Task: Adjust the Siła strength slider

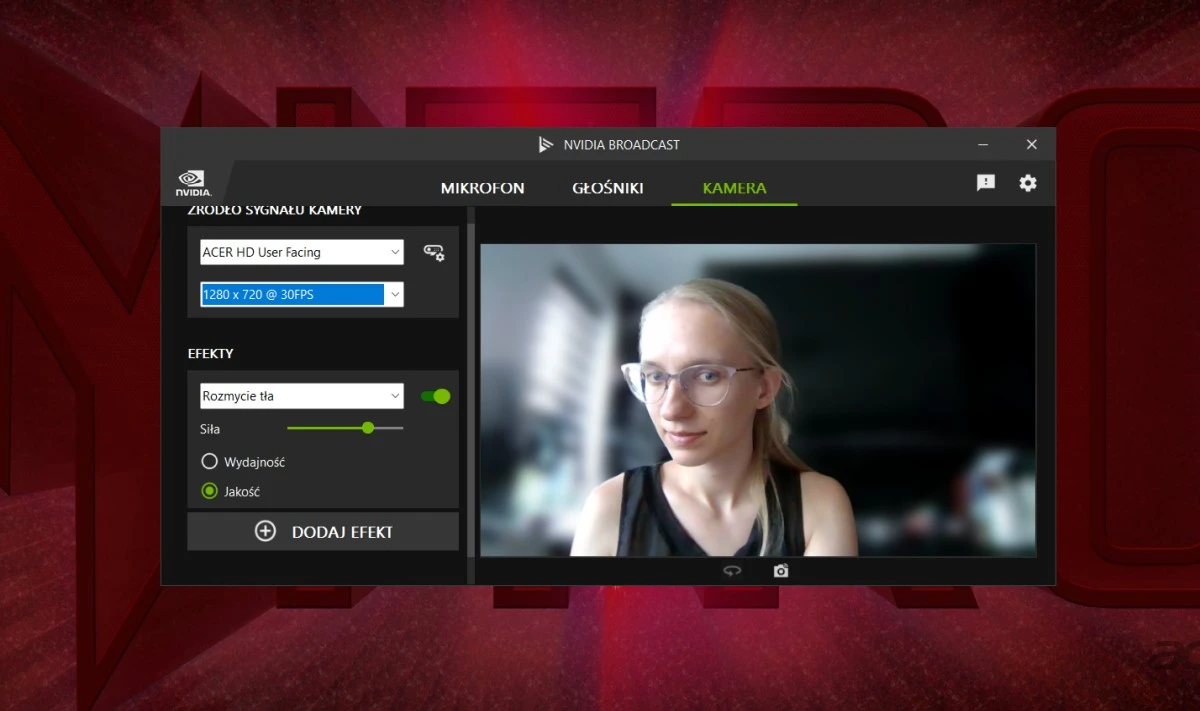Action: 368,428
